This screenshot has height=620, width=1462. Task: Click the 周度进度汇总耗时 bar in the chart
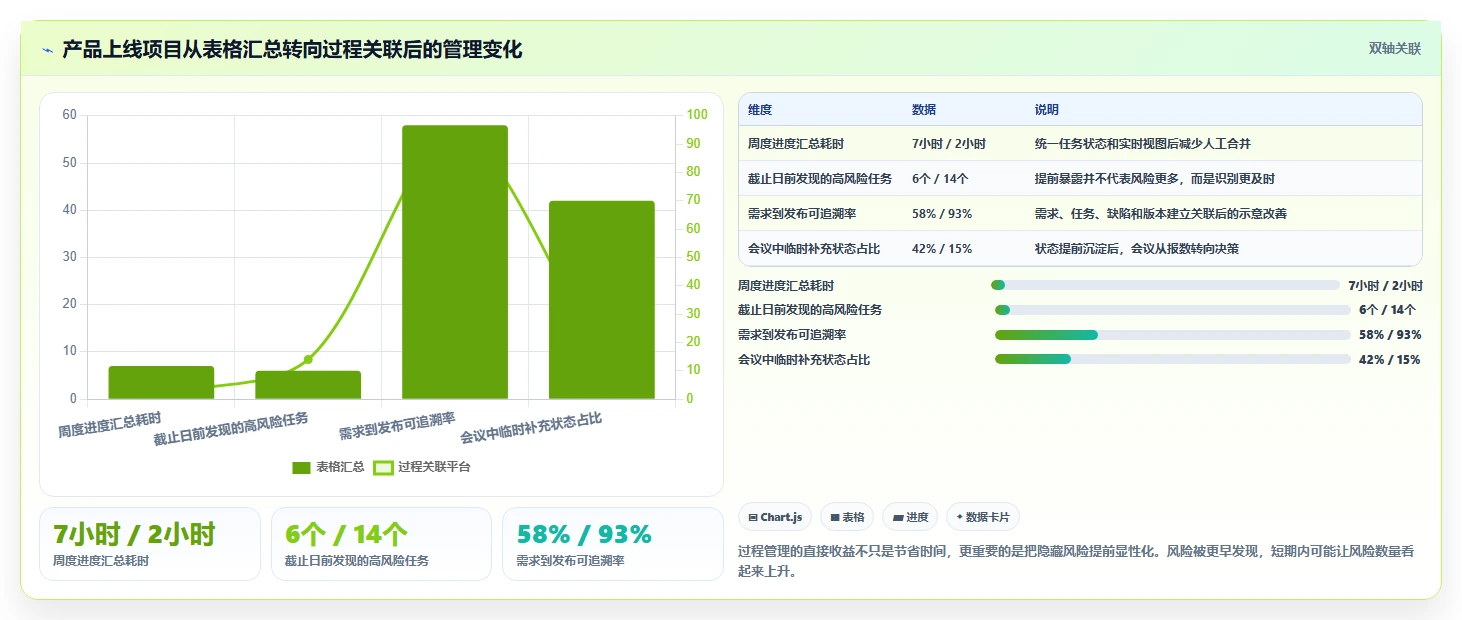point(161,382)
